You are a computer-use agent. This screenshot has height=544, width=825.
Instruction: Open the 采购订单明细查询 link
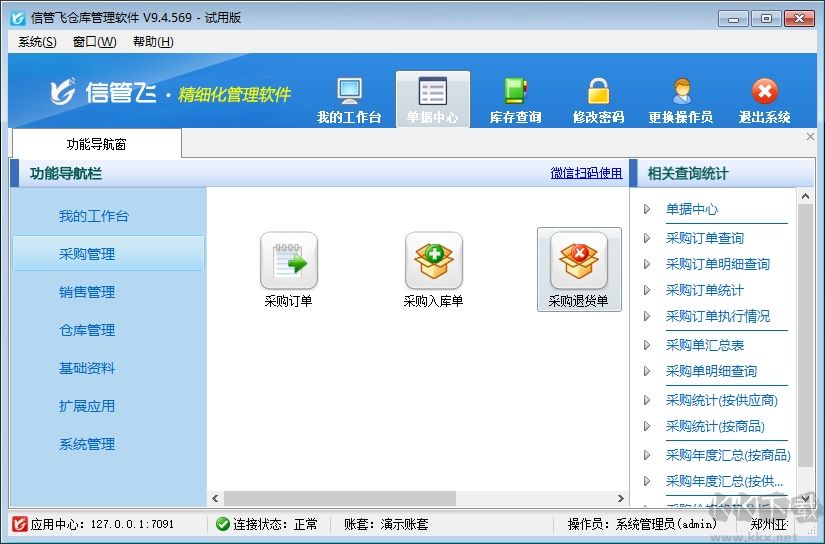point(718,264)
